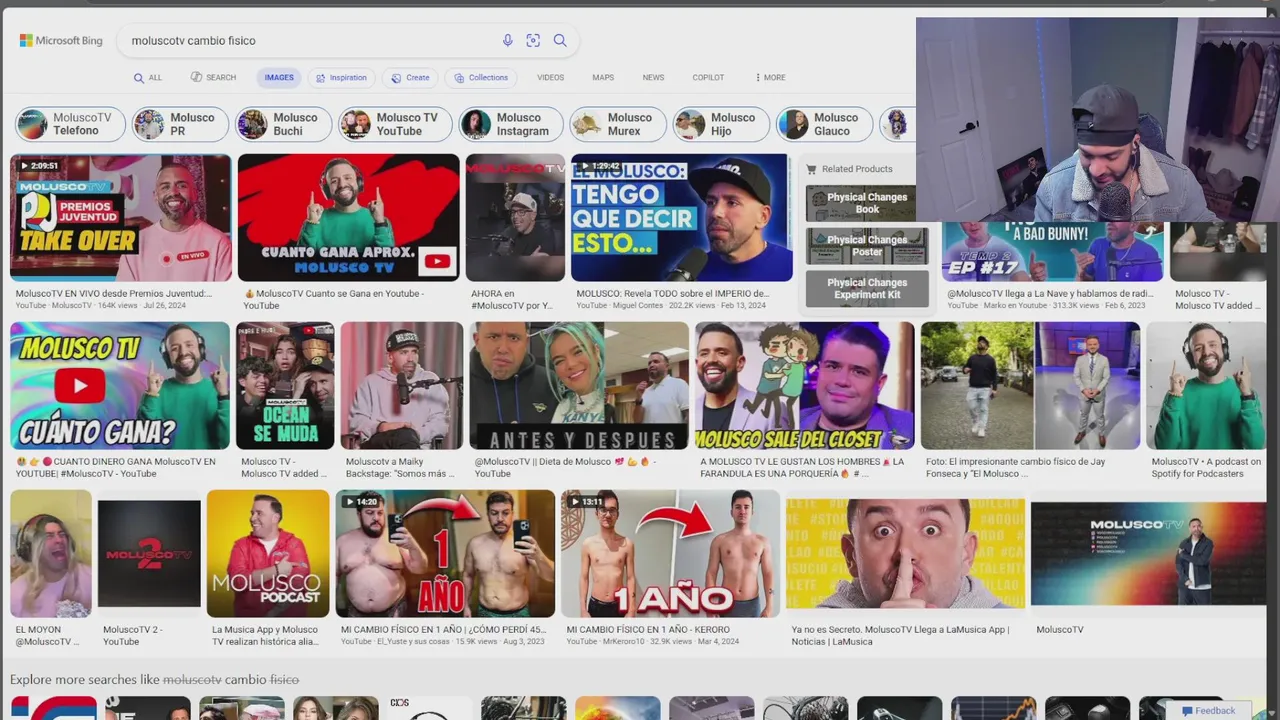Select the IMAGES tab
The width and height of the screenshot is (1280, 720).
click(x=279, y=78)
